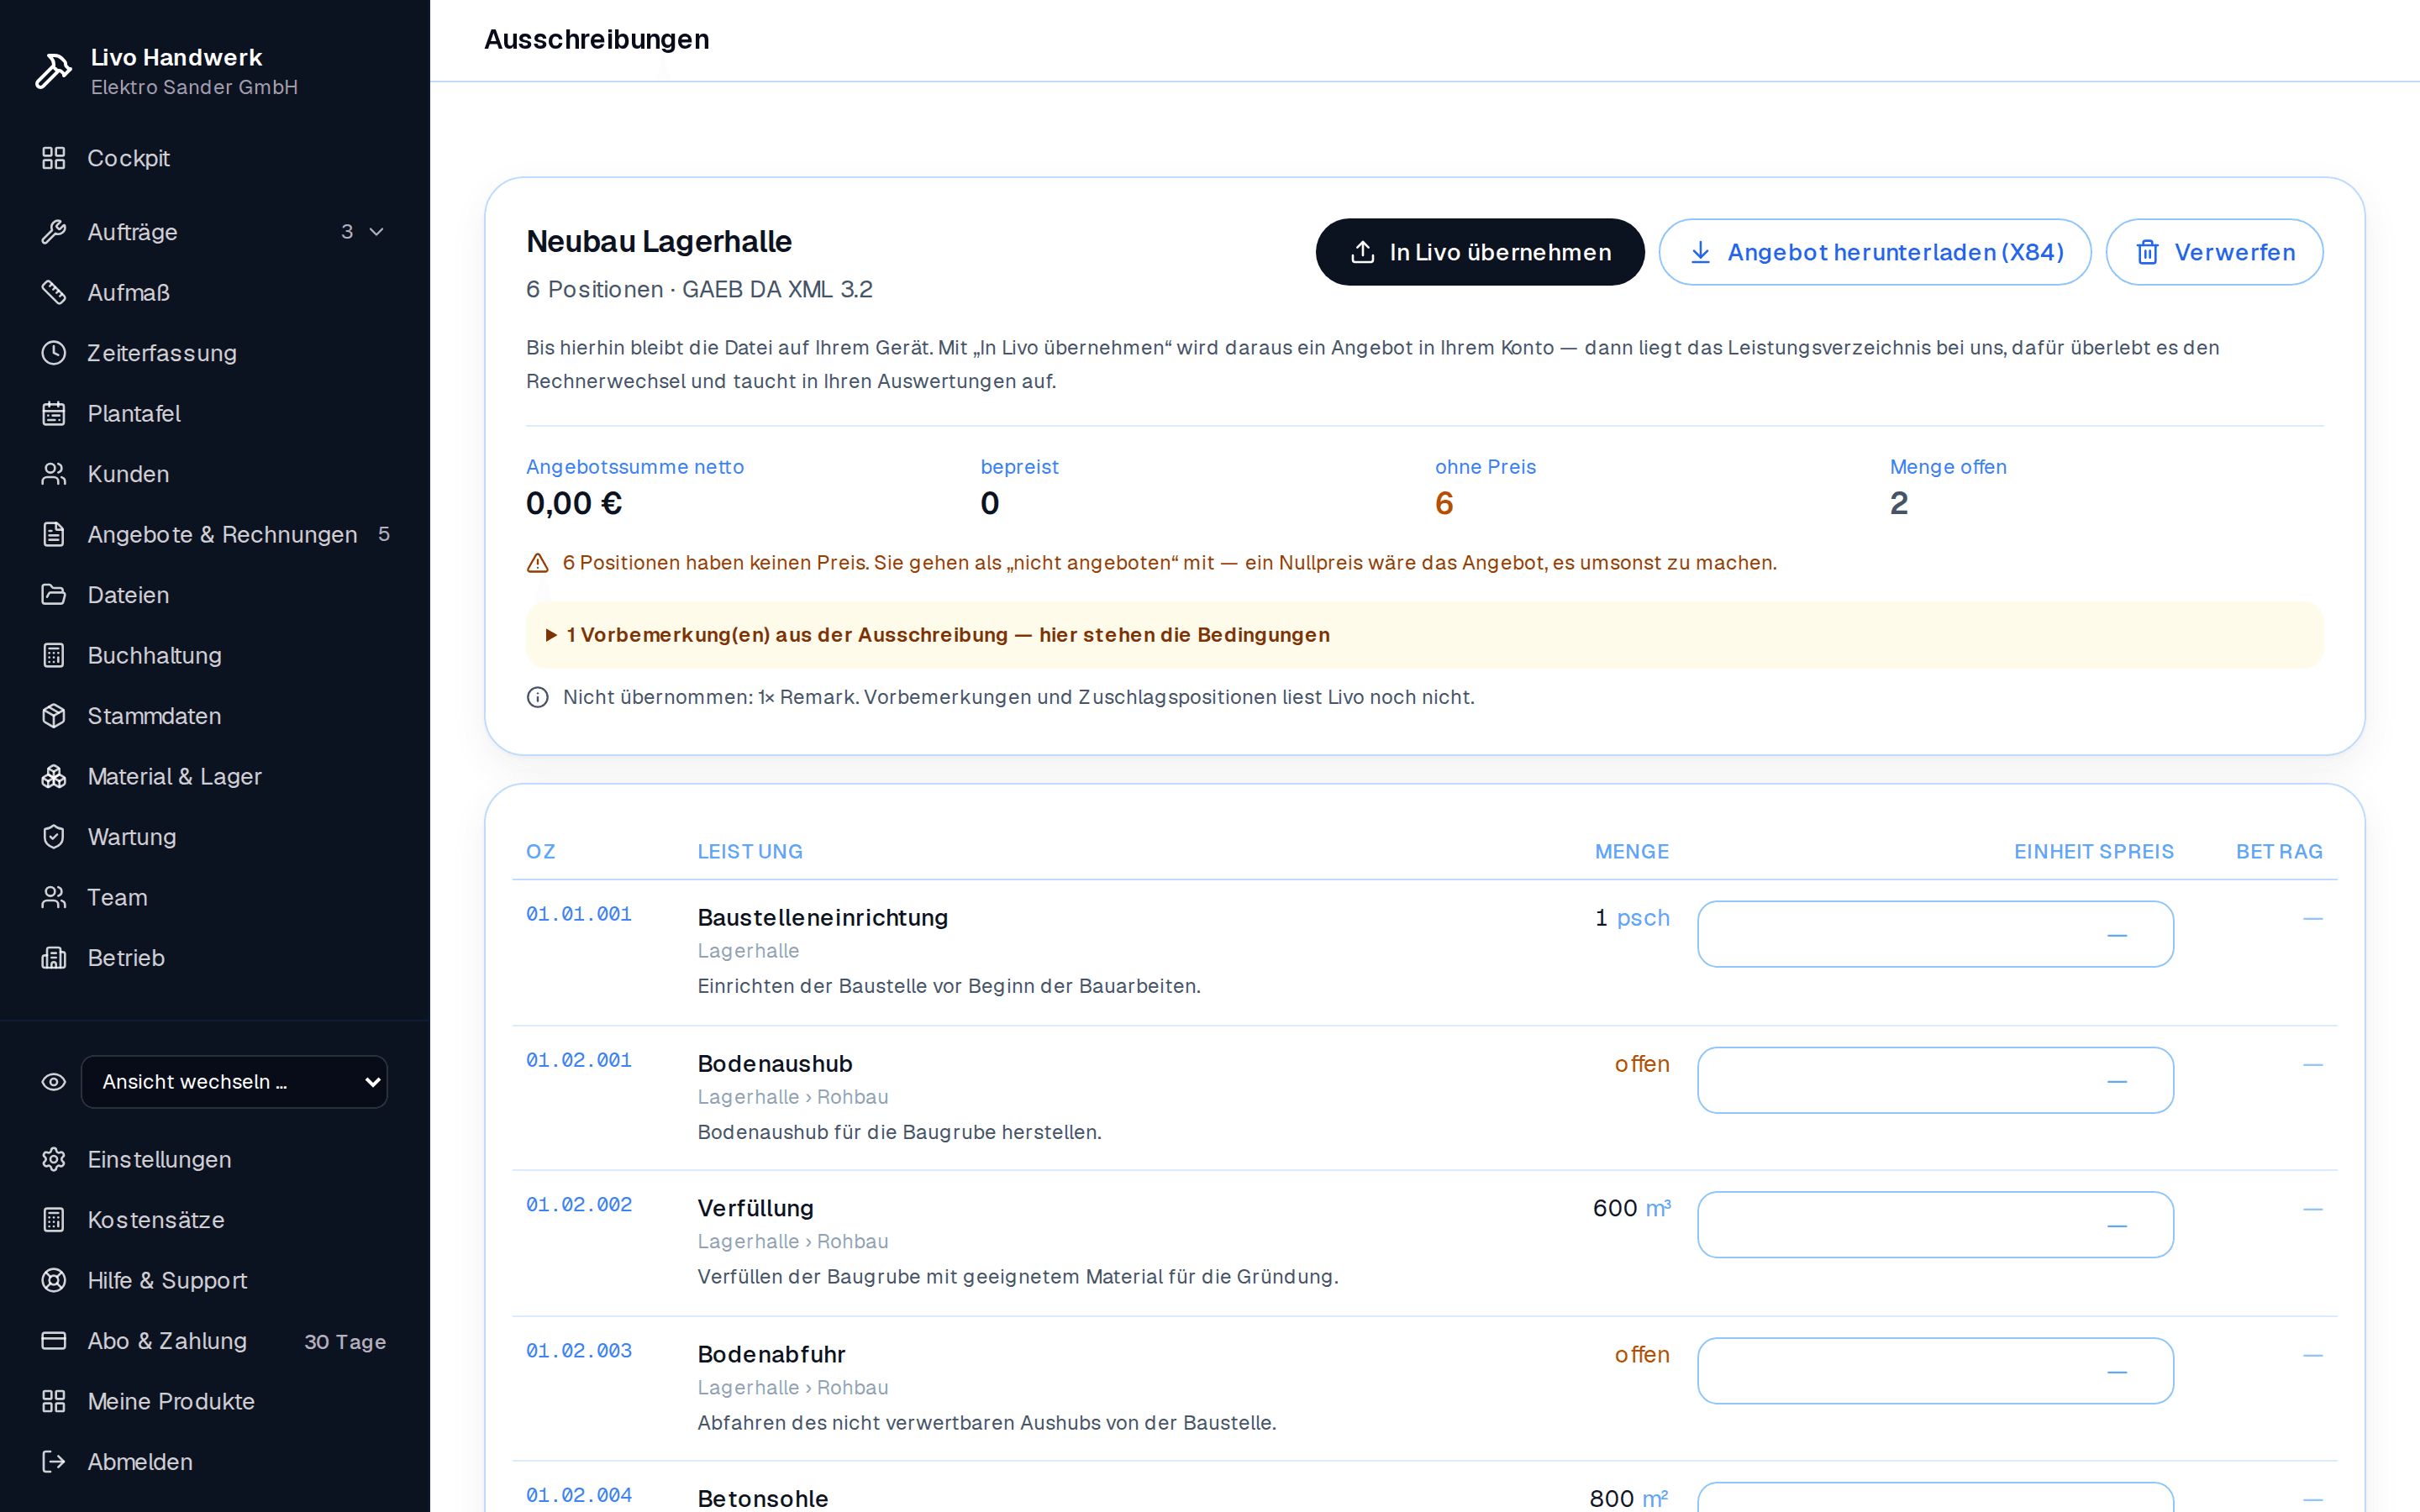2420x1512 pixels.
Task: Open the Ansicht wechseln dropdown
Action: [x=234, y=1082]
